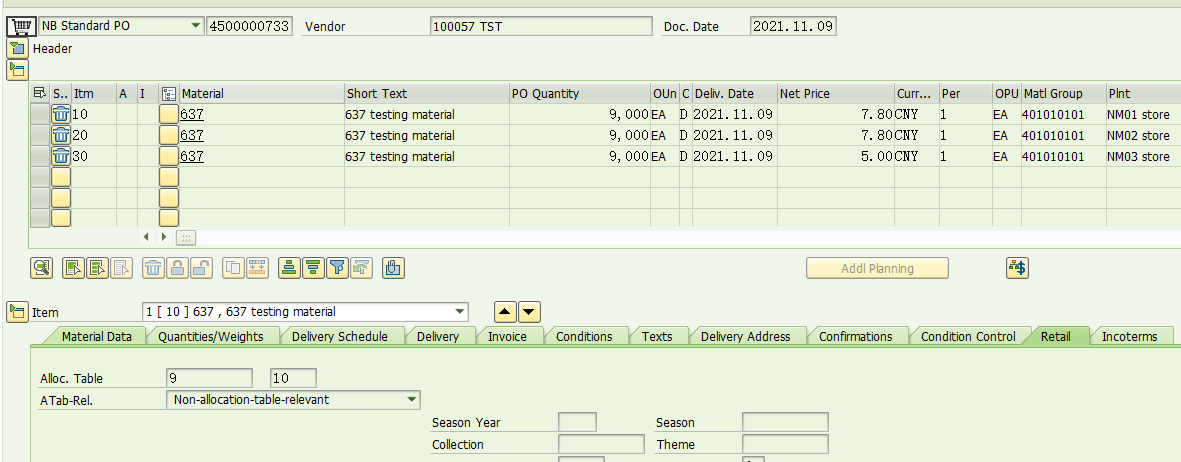Click the Collection input field
This screenshot has height=462, width=1181.
(x=601, y=444)
